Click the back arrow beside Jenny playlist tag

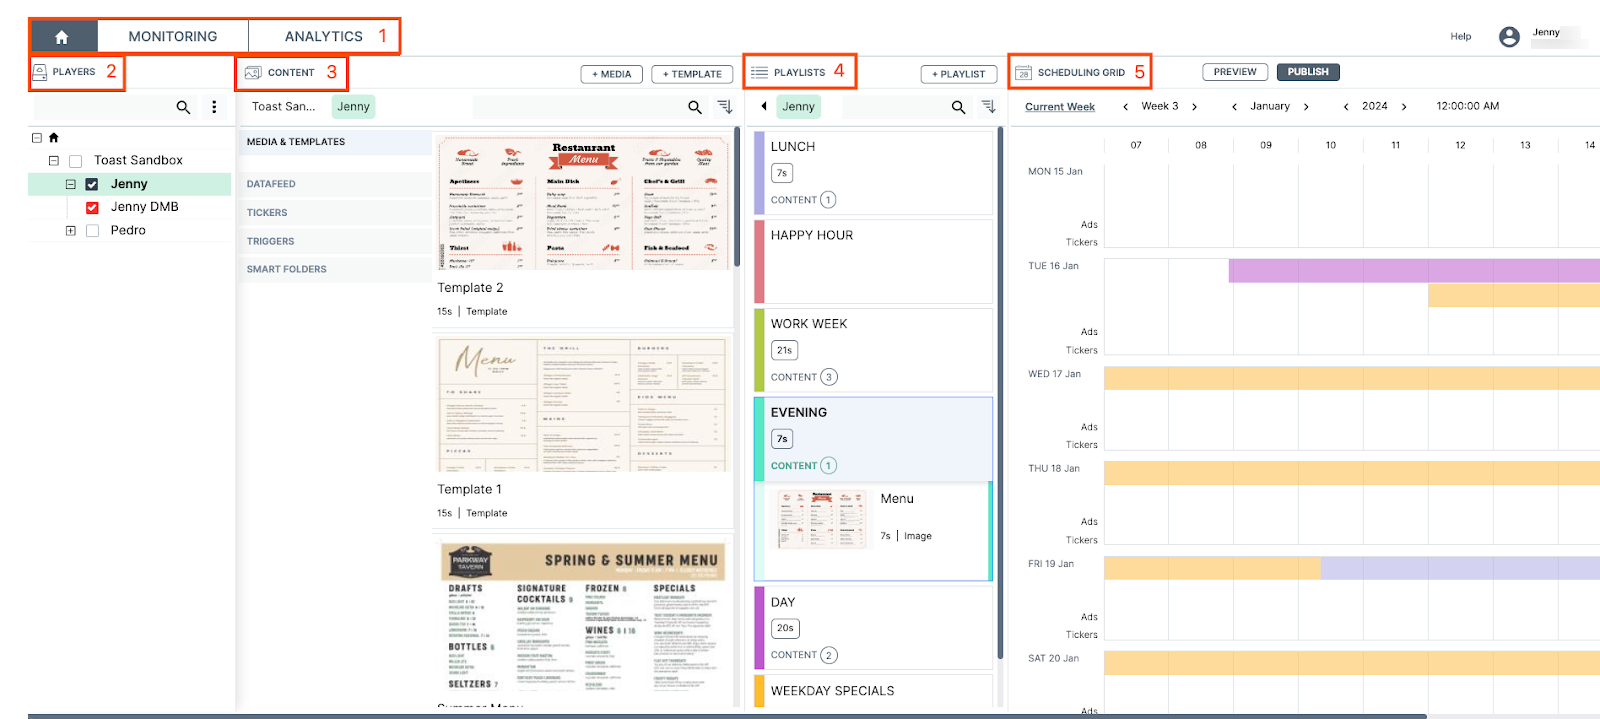[x=764, y=106]
